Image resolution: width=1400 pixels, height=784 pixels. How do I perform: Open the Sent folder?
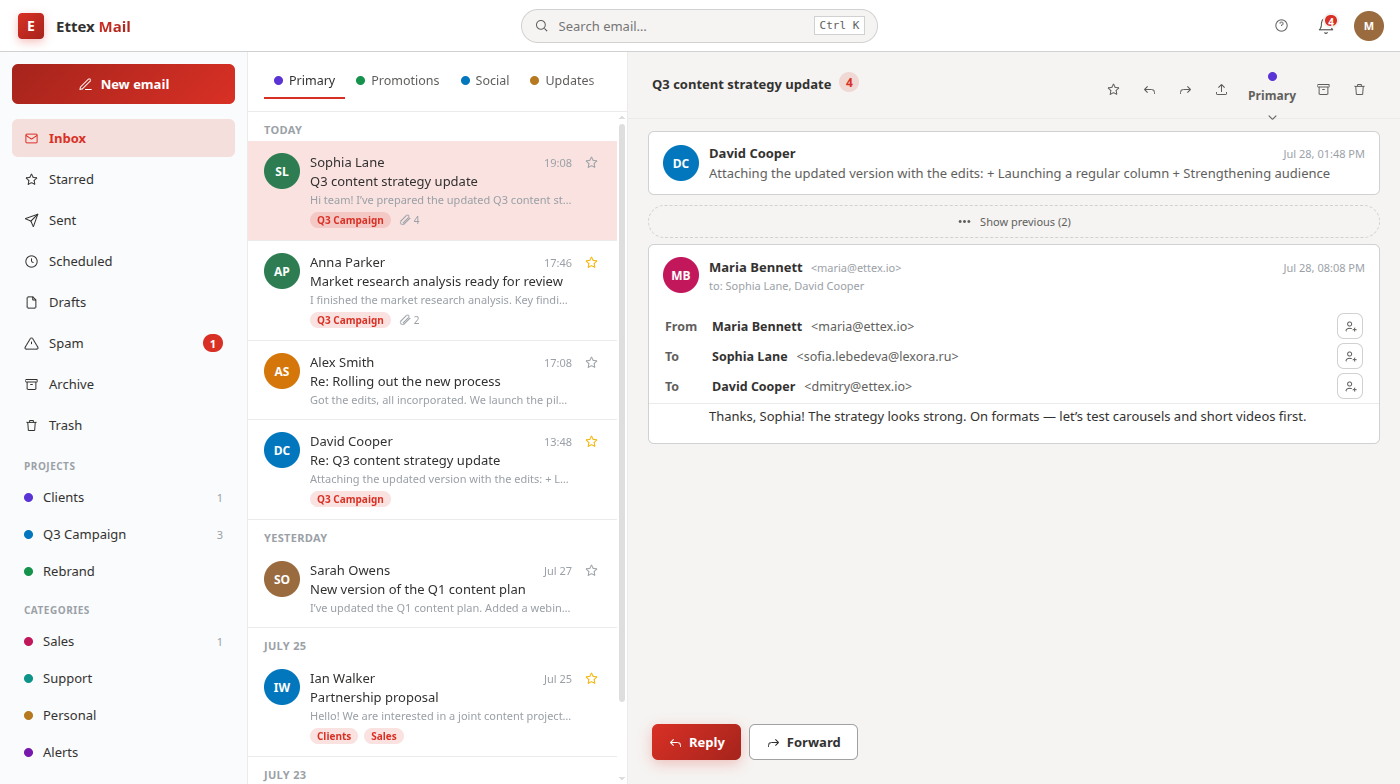[123, 220]
